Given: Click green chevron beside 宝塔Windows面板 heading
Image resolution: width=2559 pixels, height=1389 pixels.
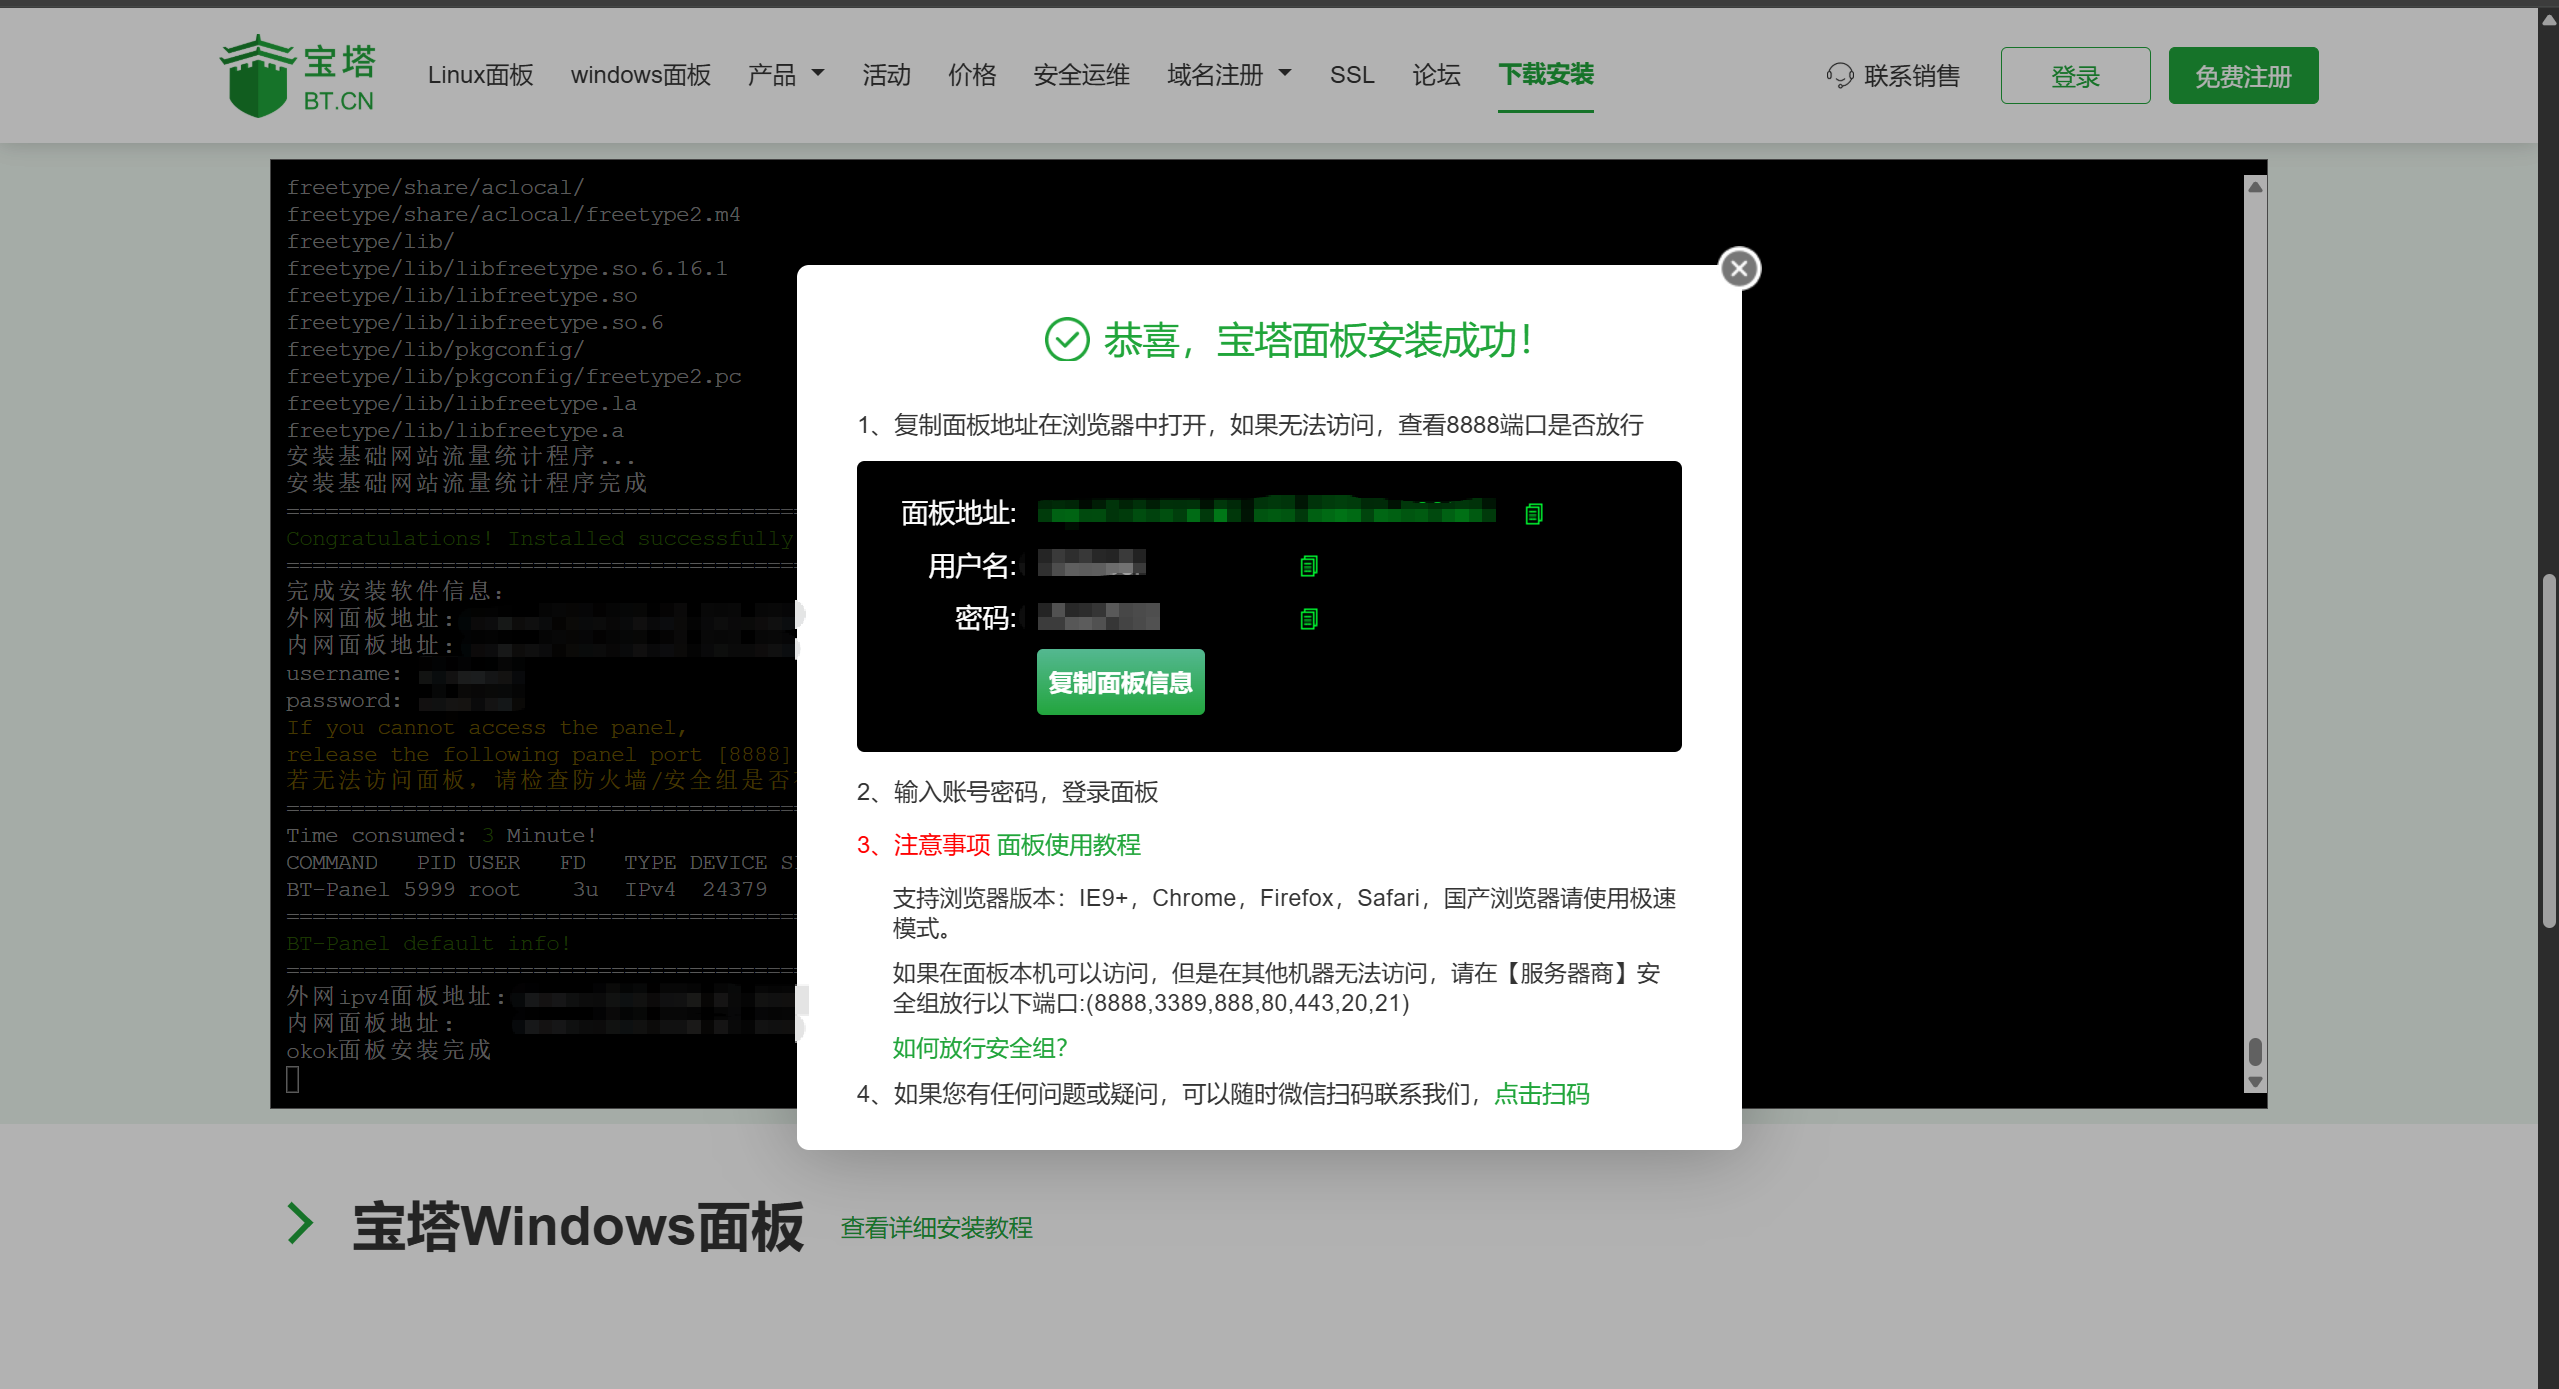Looking at the screenshot, I should 300,1223.
